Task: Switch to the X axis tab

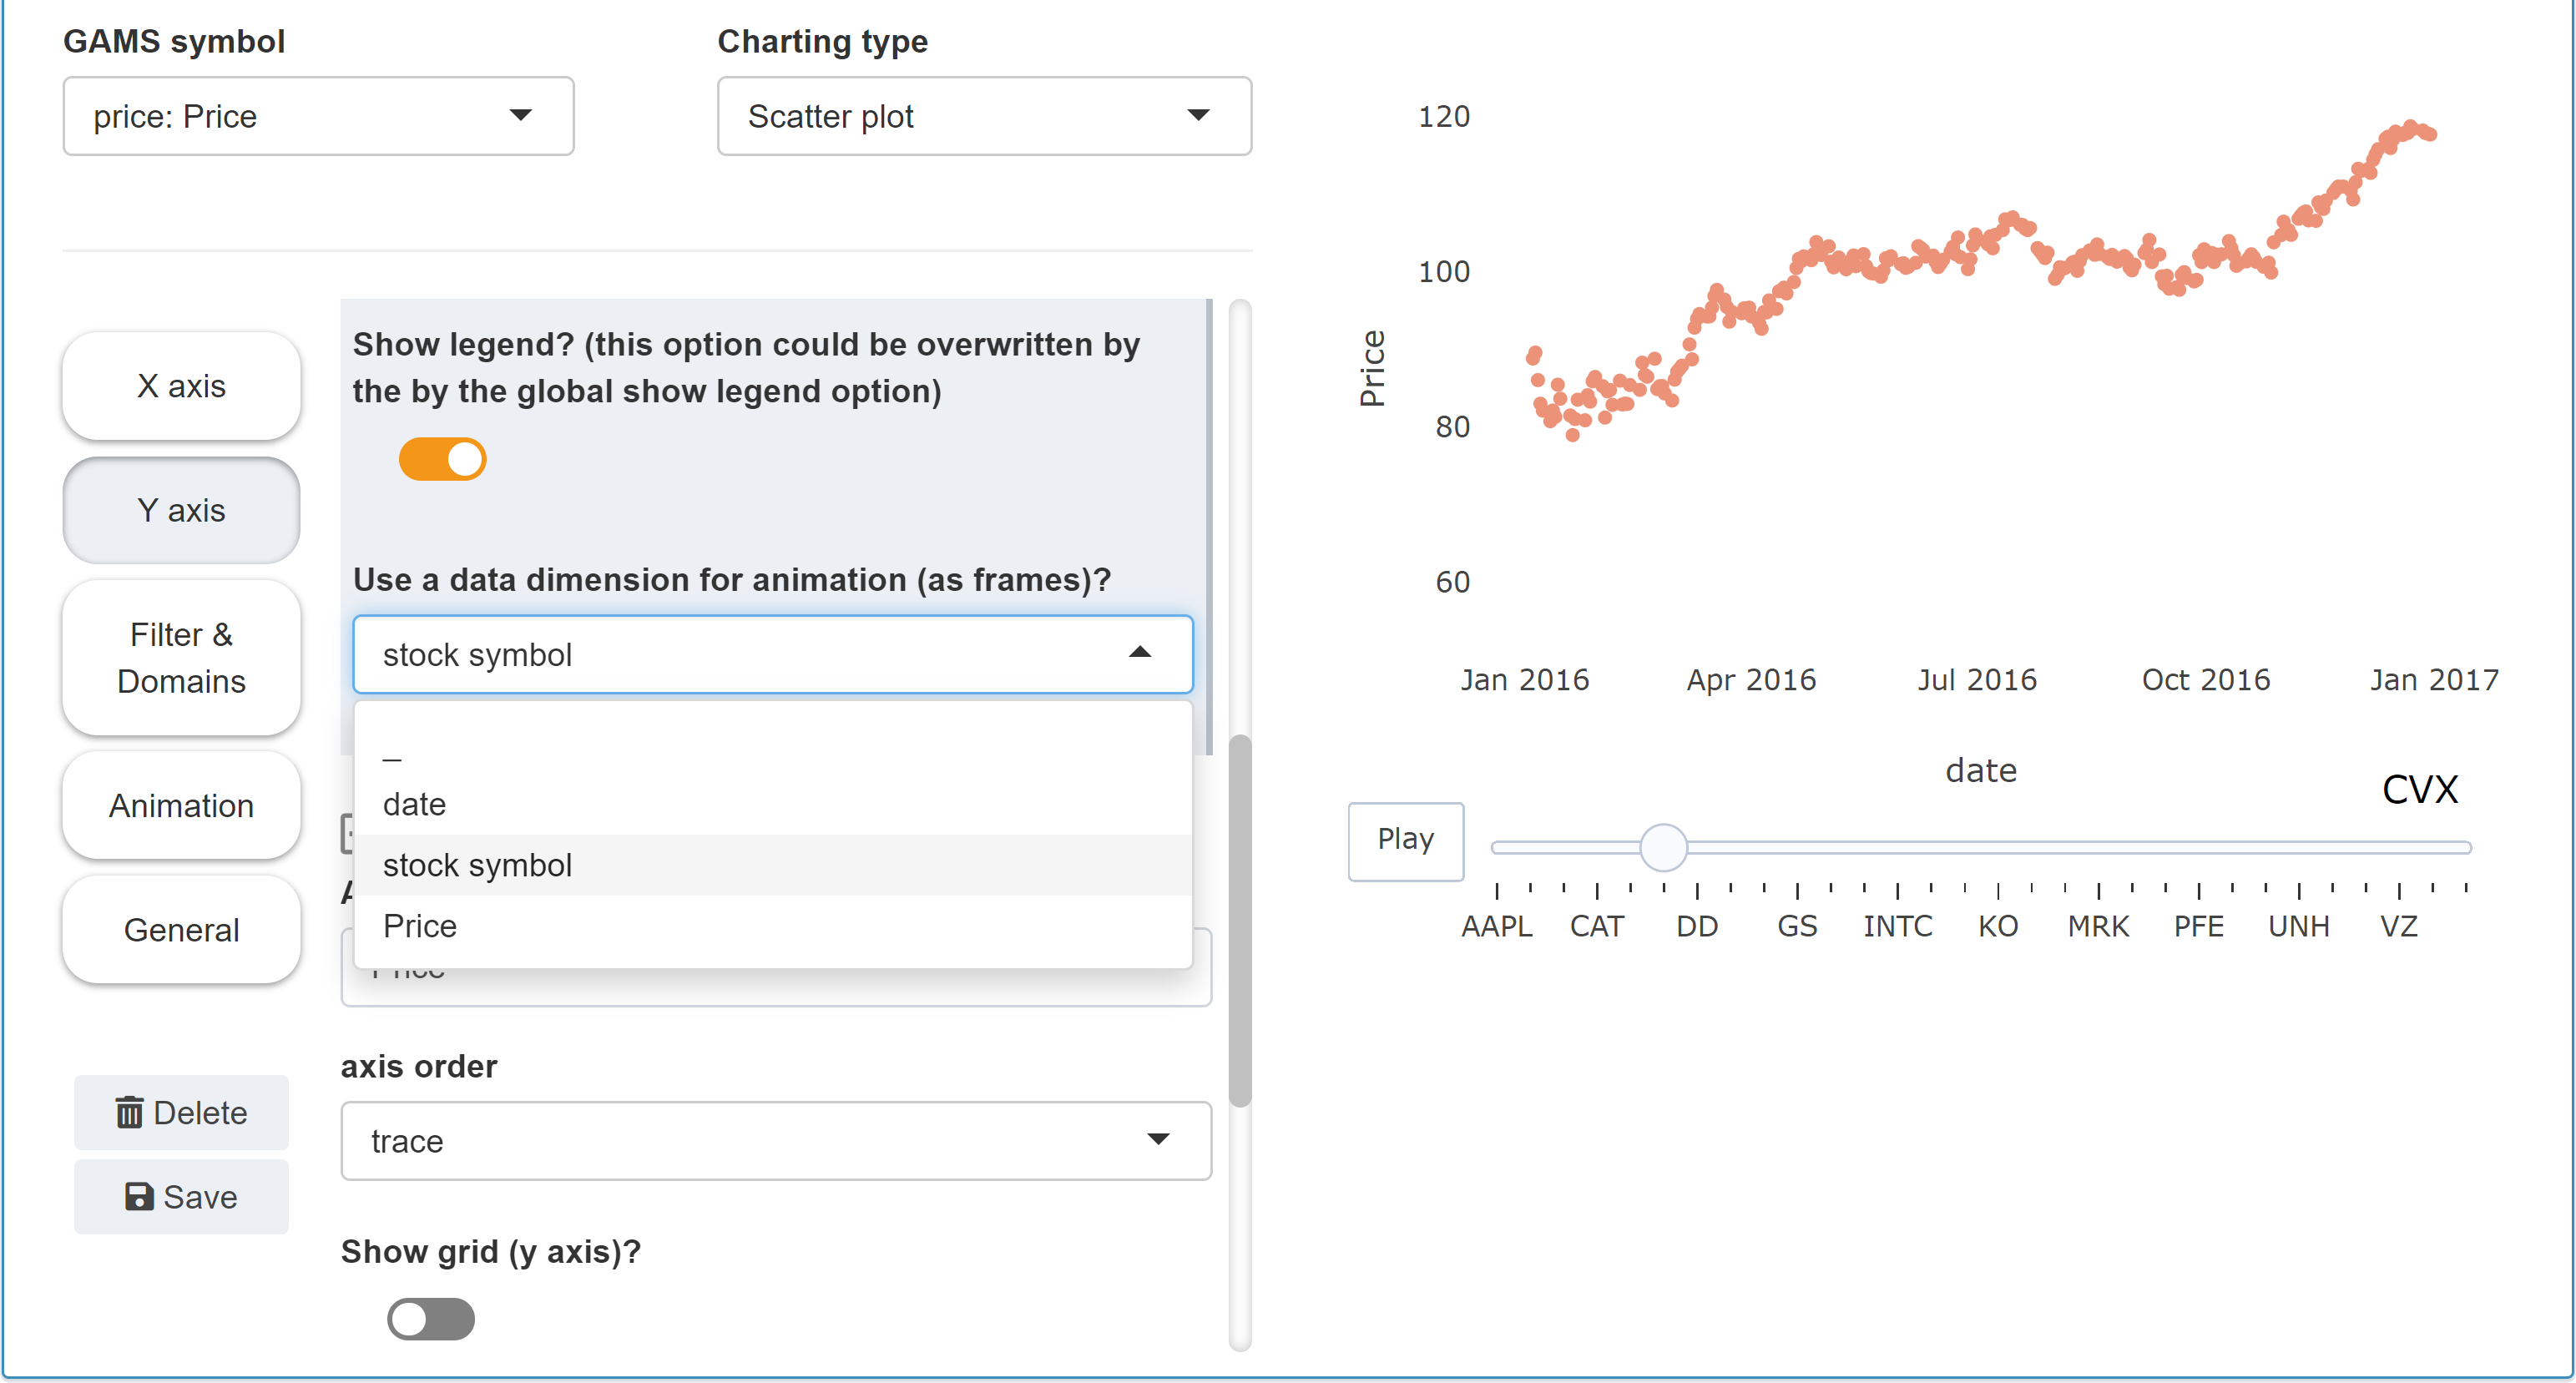Action: point(181,386)
